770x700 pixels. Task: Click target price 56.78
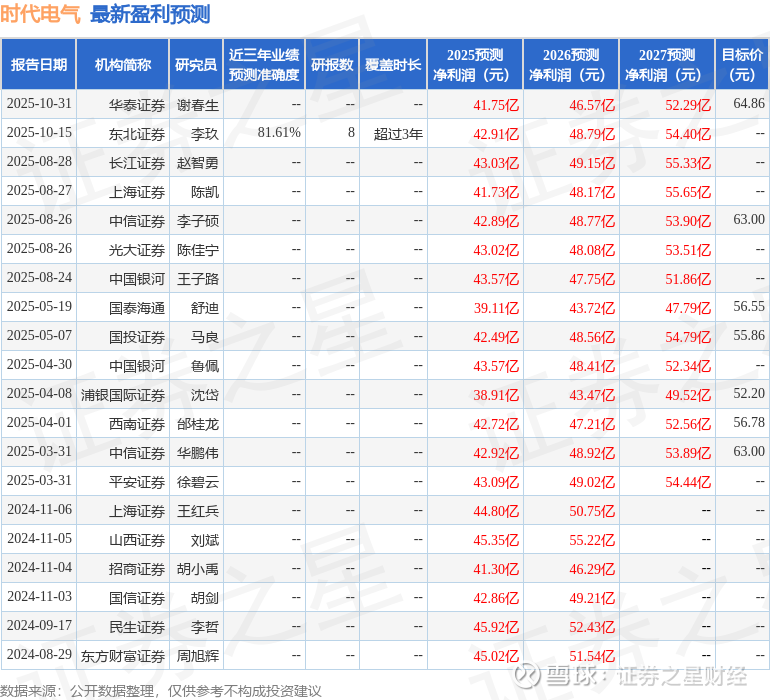pos(749,422)
